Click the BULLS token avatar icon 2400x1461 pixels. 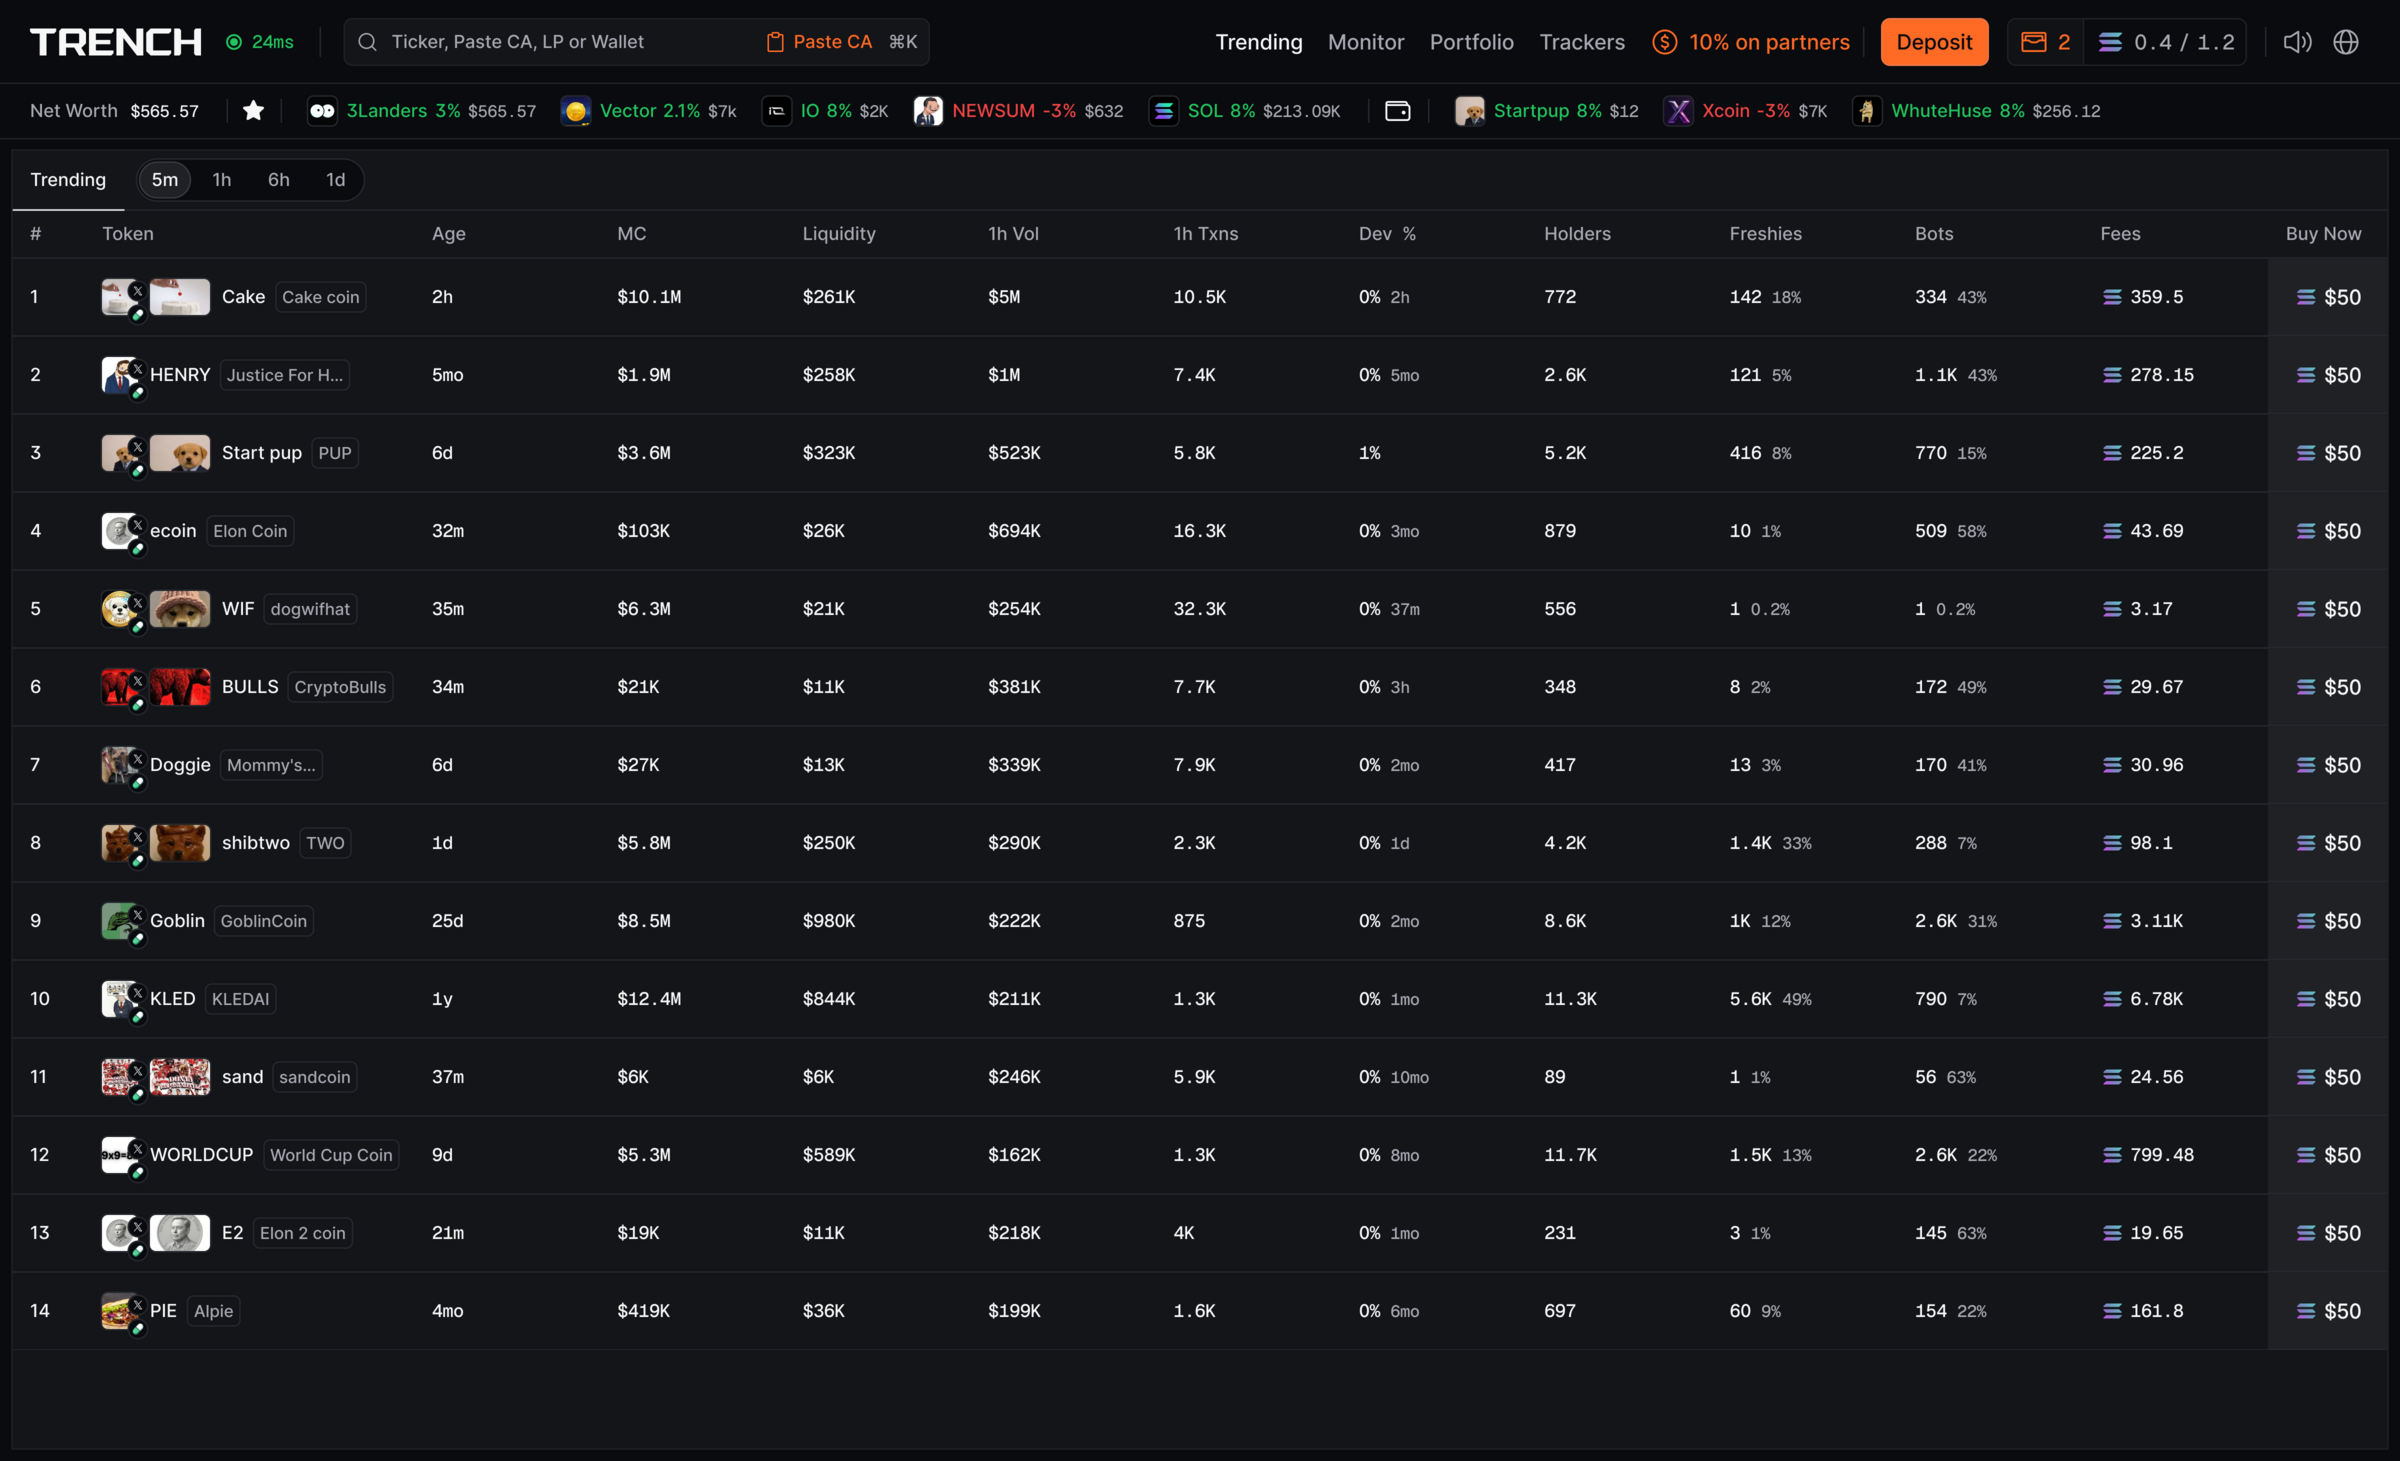(120, 687)
